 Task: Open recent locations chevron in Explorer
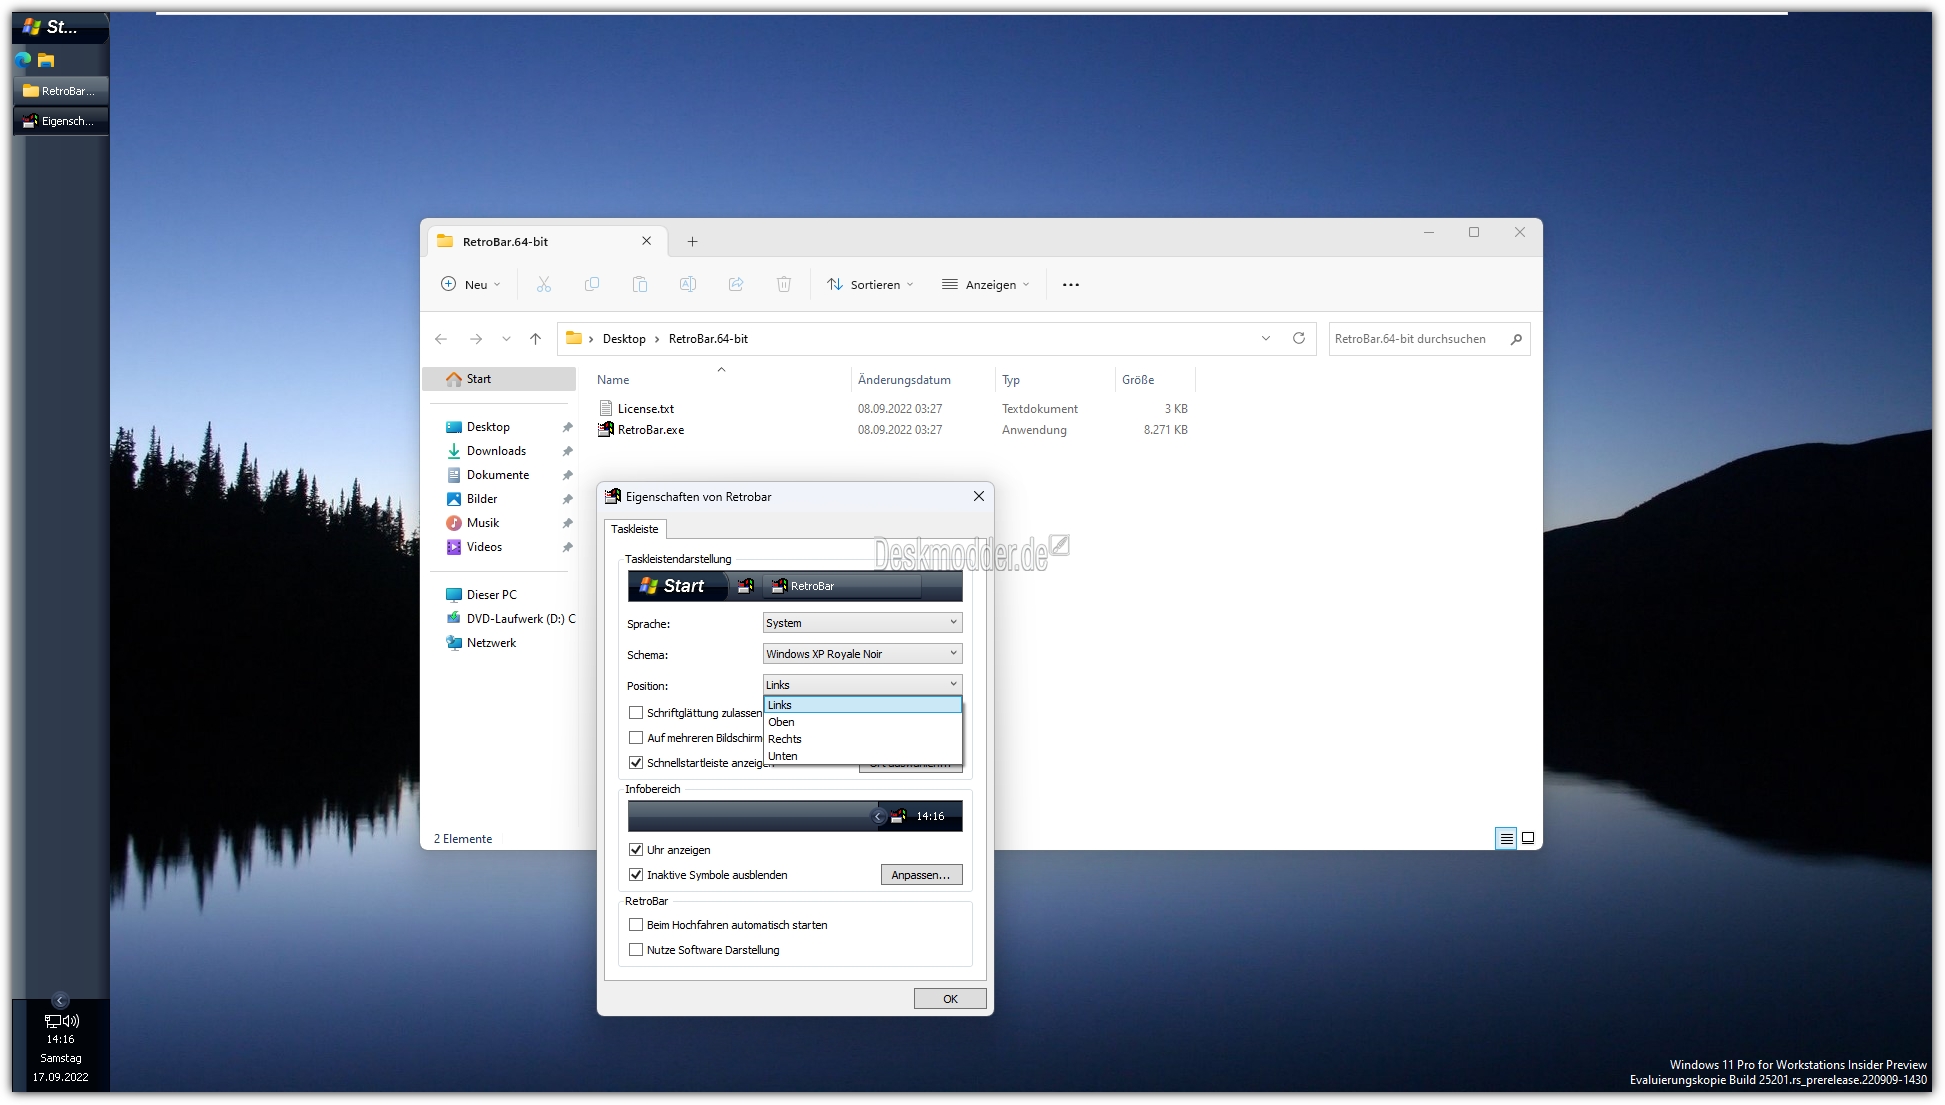pyautogui.click(x=506, y=339)
